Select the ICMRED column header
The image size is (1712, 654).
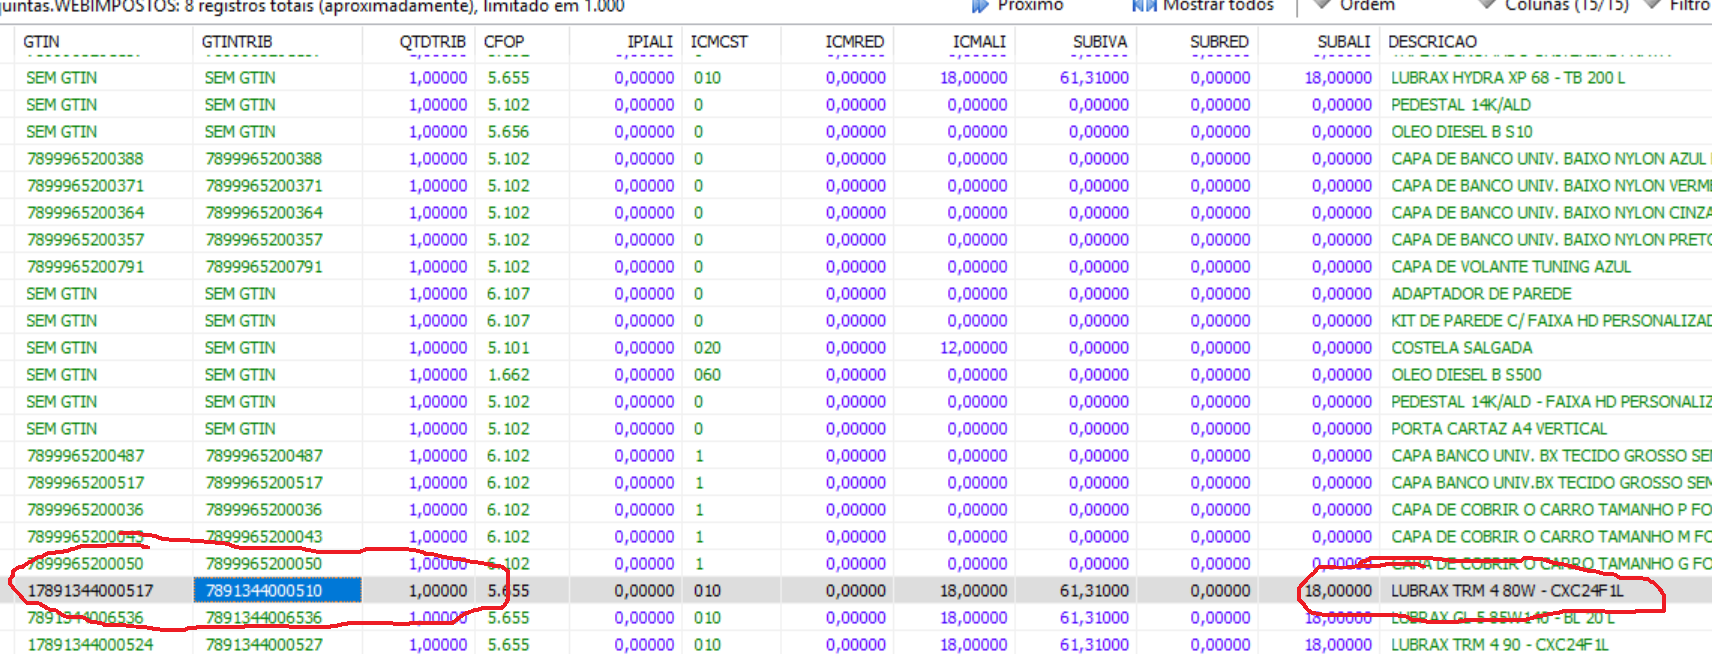pos(854,42)
